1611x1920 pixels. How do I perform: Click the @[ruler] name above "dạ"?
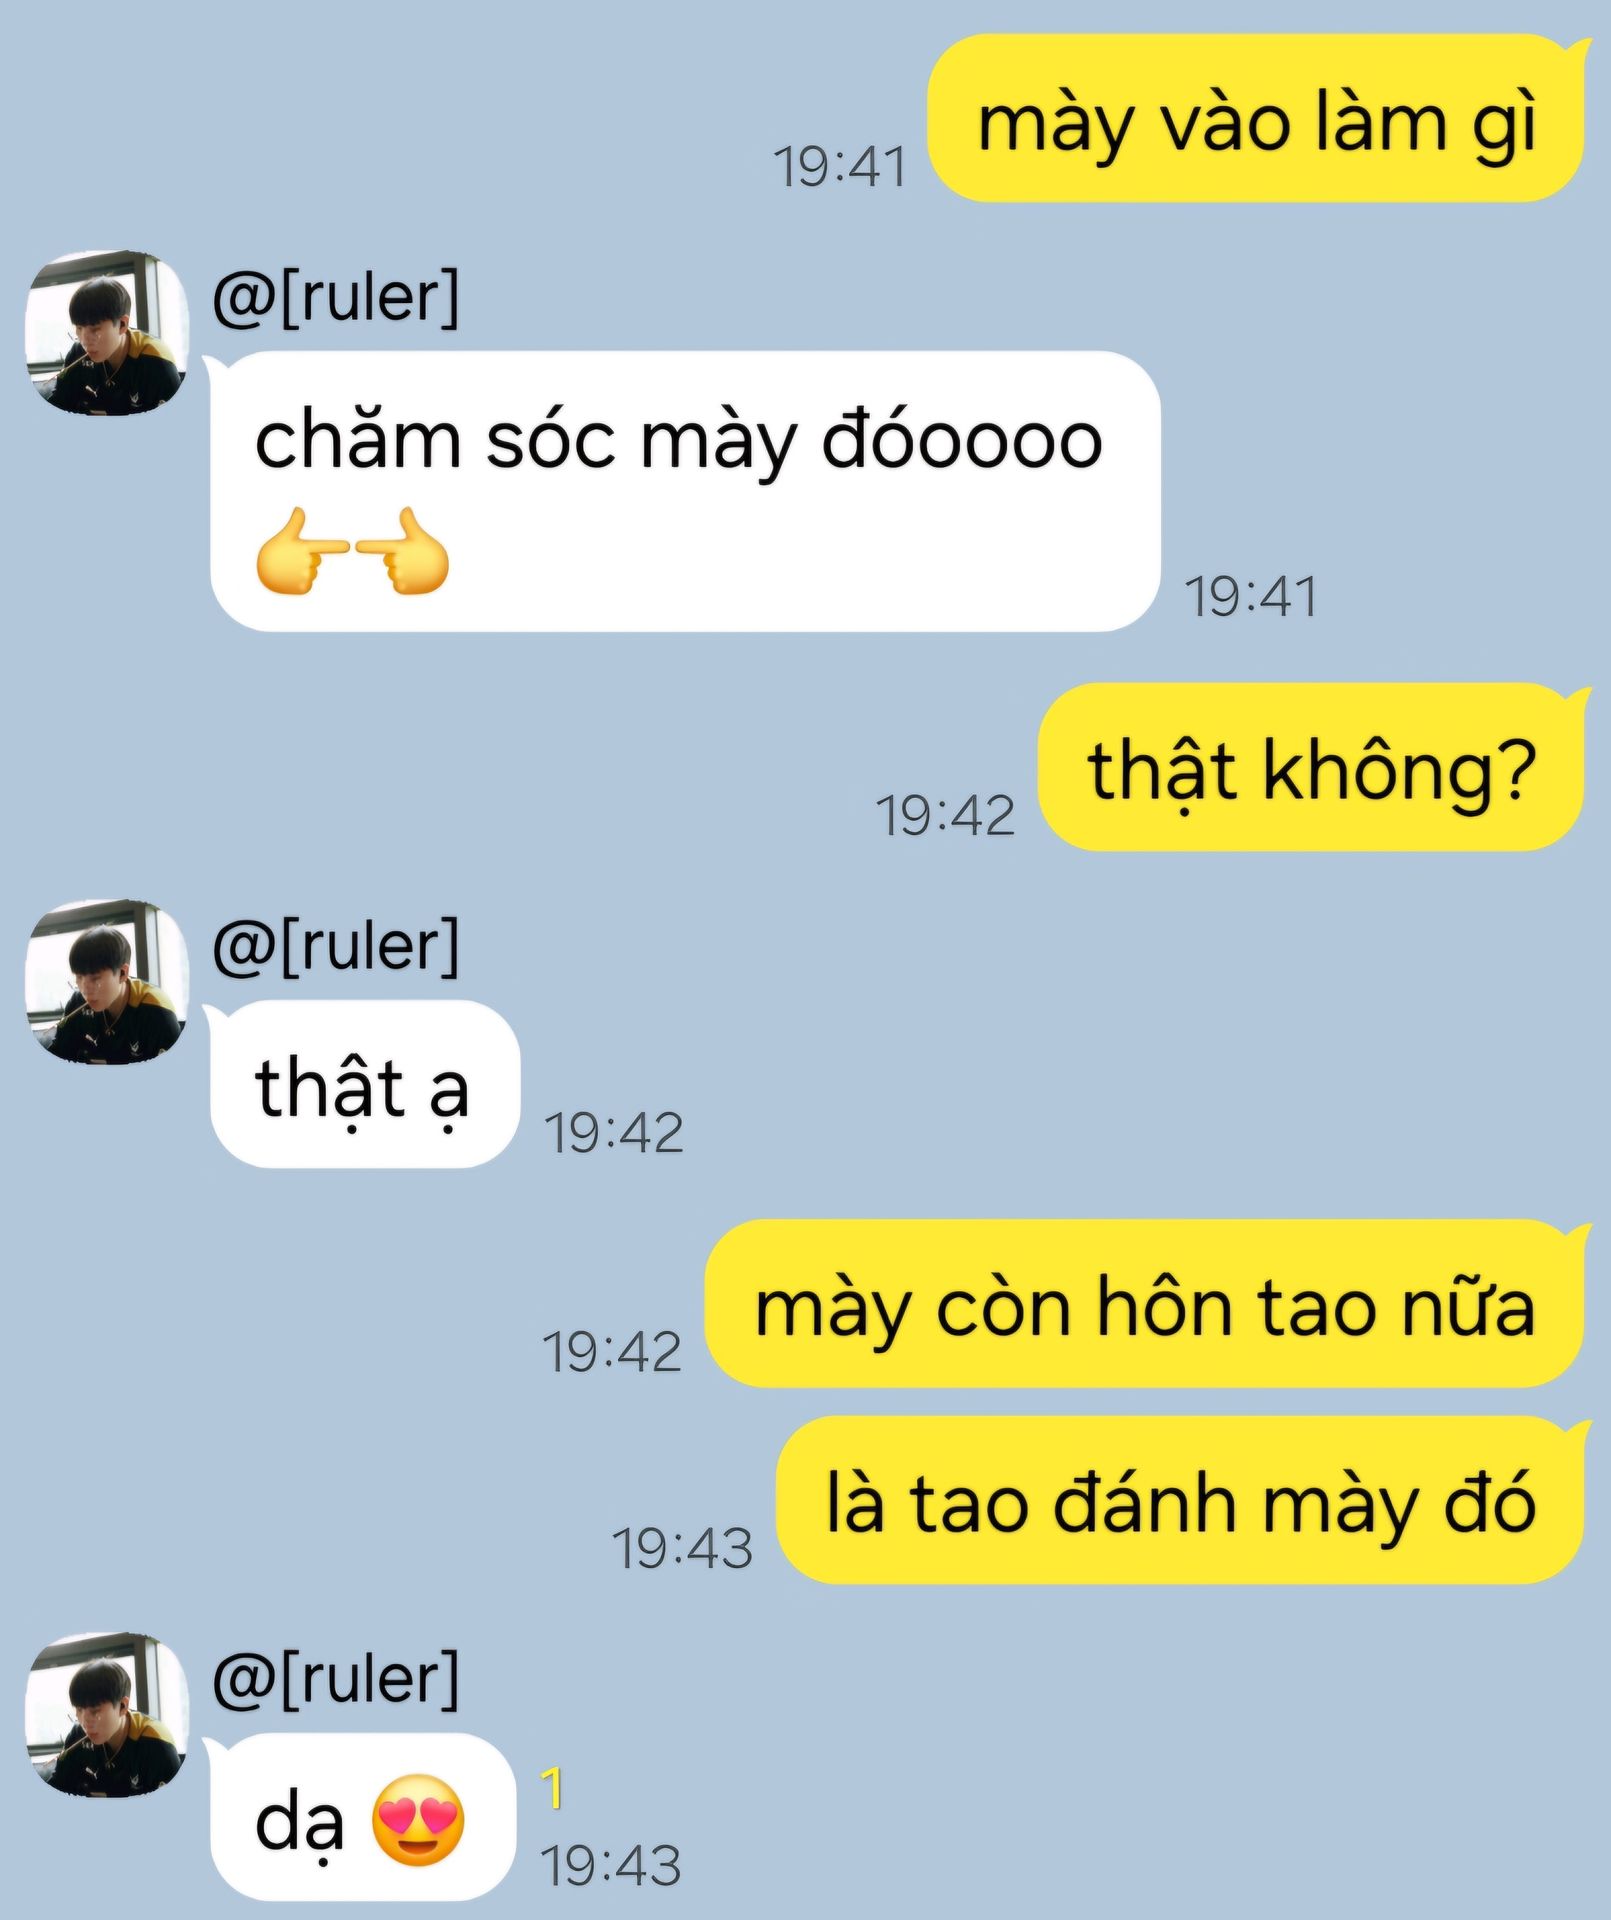(x=336, y=1680)
